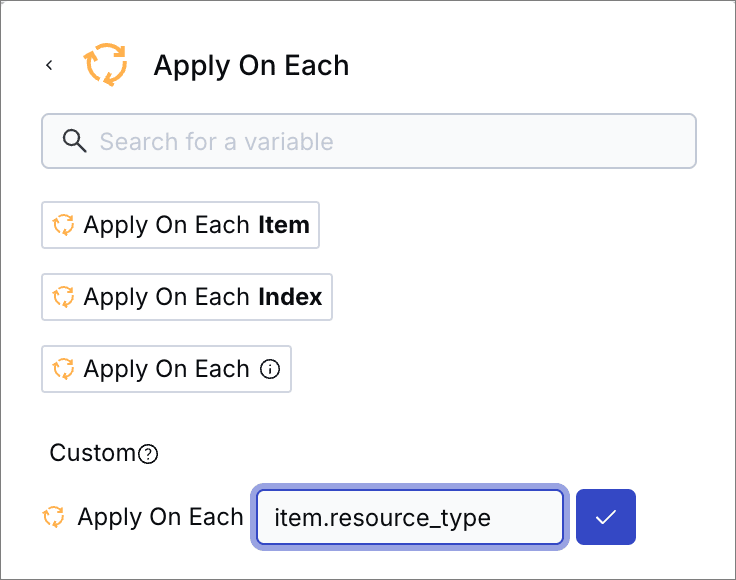Viewport: 736px width, 580px height.
Task: Click the Custom section label
Action: 93,453
